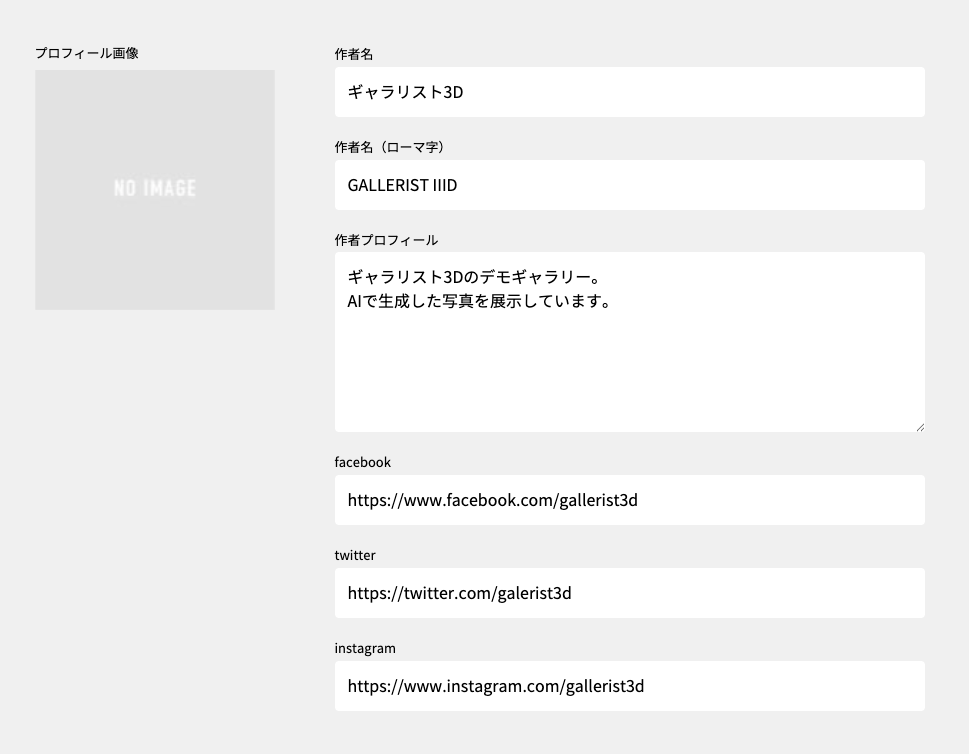This screenshot has height=754, width=969.
Task: Focus the 作者名 field containing ギャラリスト3D
Action: [x=630, y=92]
